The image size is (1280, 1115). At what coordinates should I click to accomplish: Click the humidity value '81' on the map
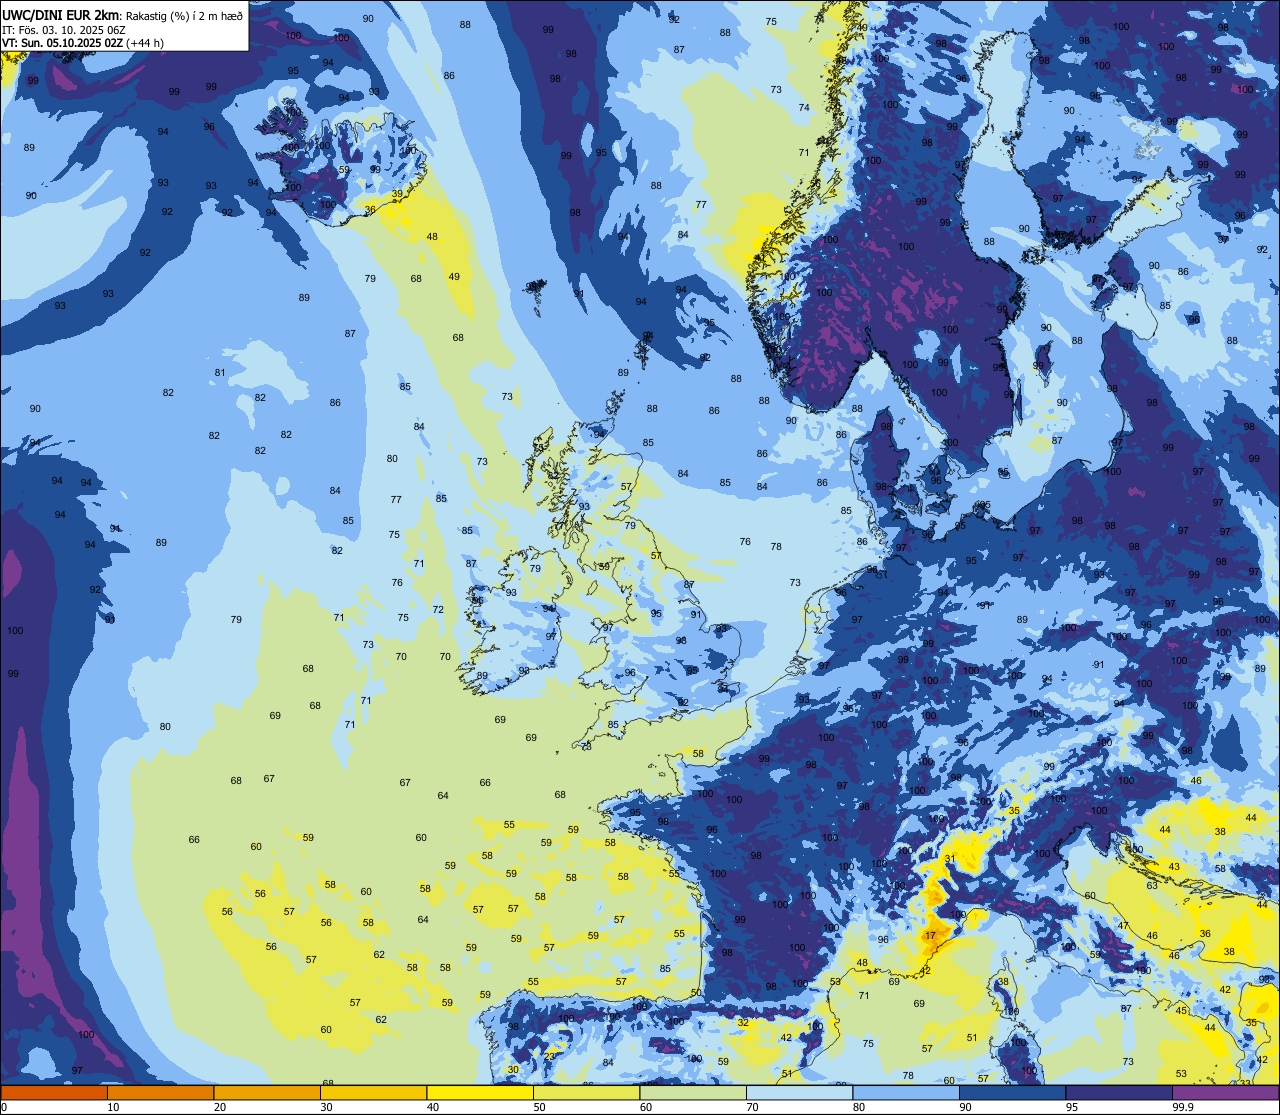point(220,373)
